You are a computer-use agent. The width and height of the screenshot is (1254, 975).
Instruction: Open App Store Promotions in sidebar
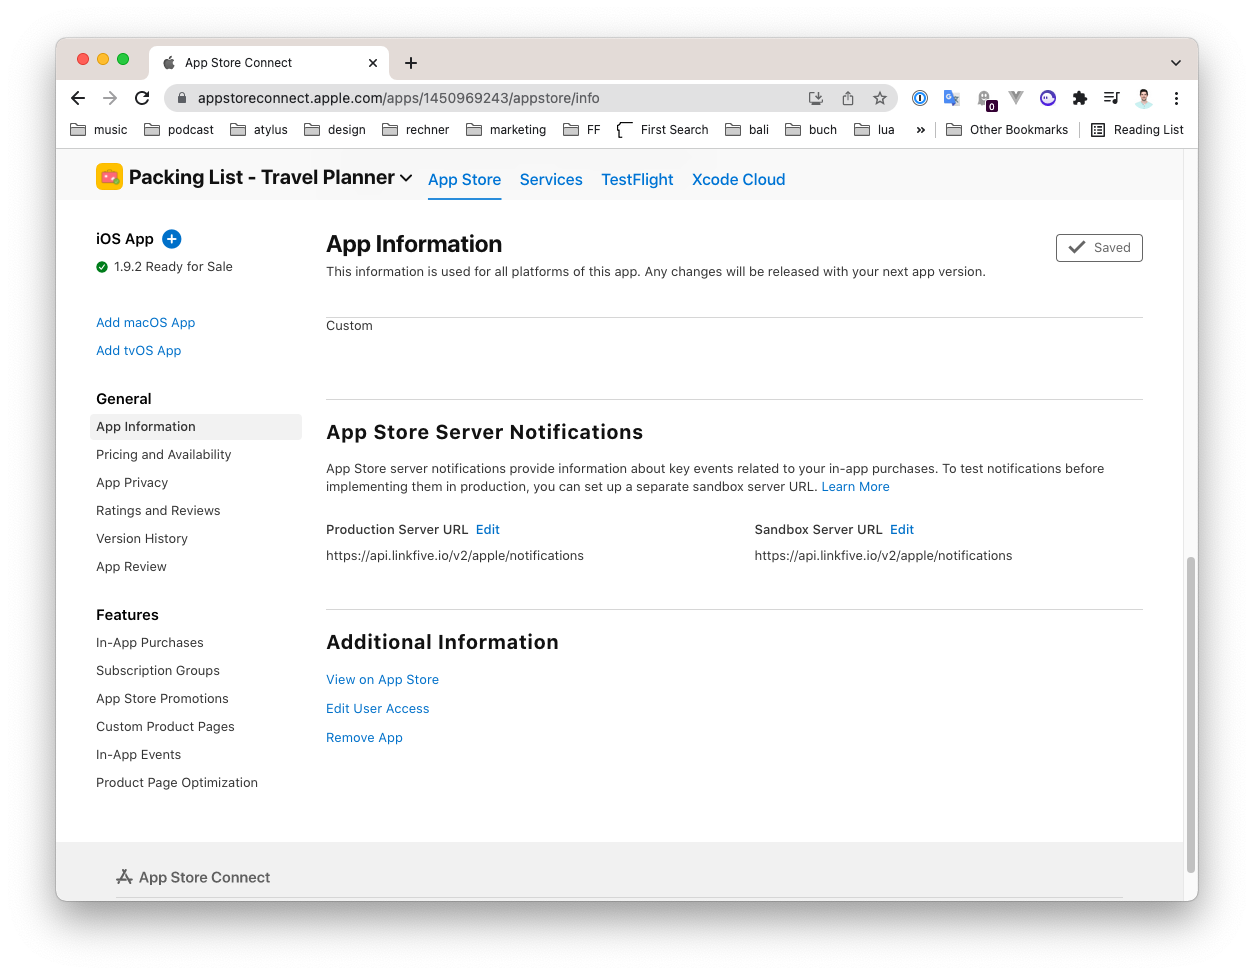pyautogui.click(x=162, y=699)
